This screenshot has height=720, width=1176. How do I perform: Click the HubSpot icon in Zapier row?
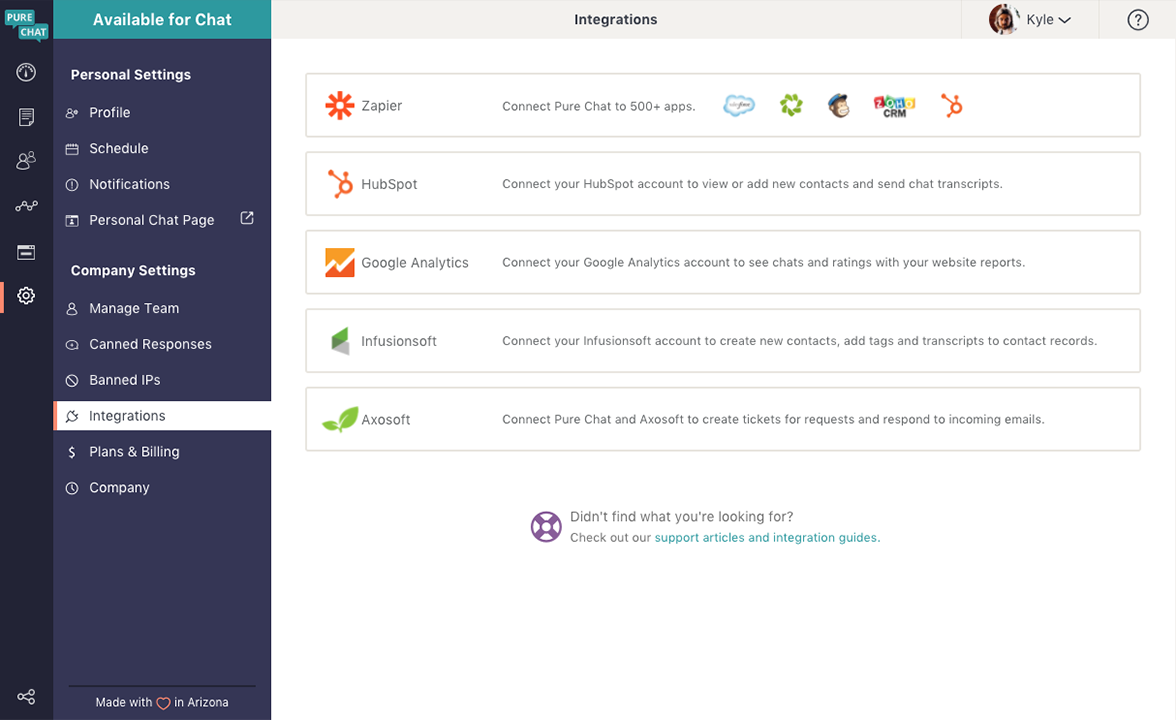click(951, 106)
